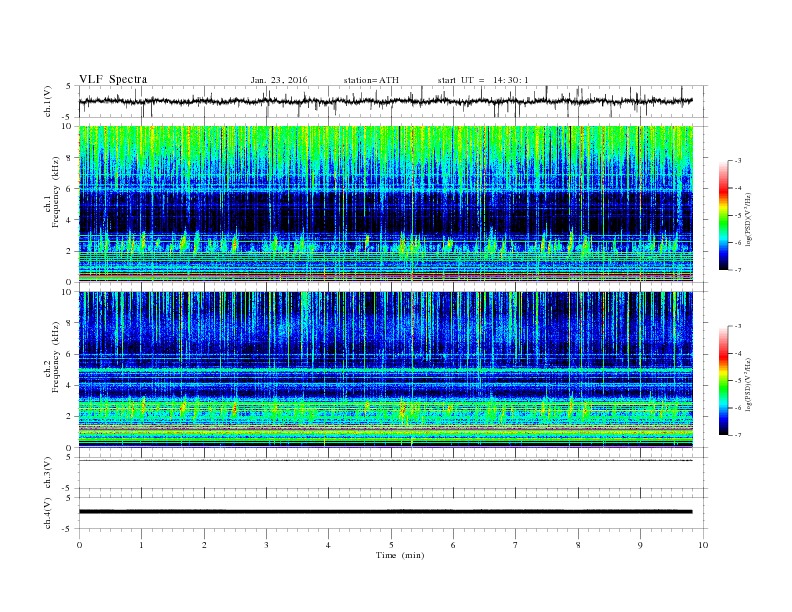Click the "station=ATH" header label

(x=371, y=80)
